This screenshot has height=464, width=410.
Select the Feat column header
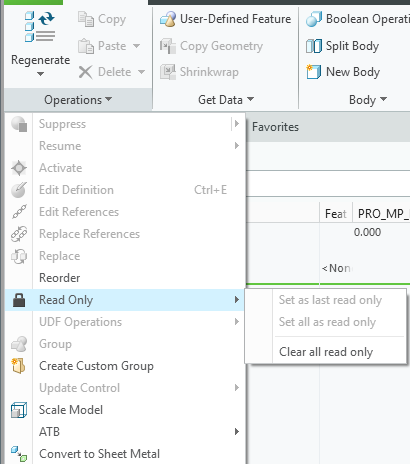click(x=336, y=214)
